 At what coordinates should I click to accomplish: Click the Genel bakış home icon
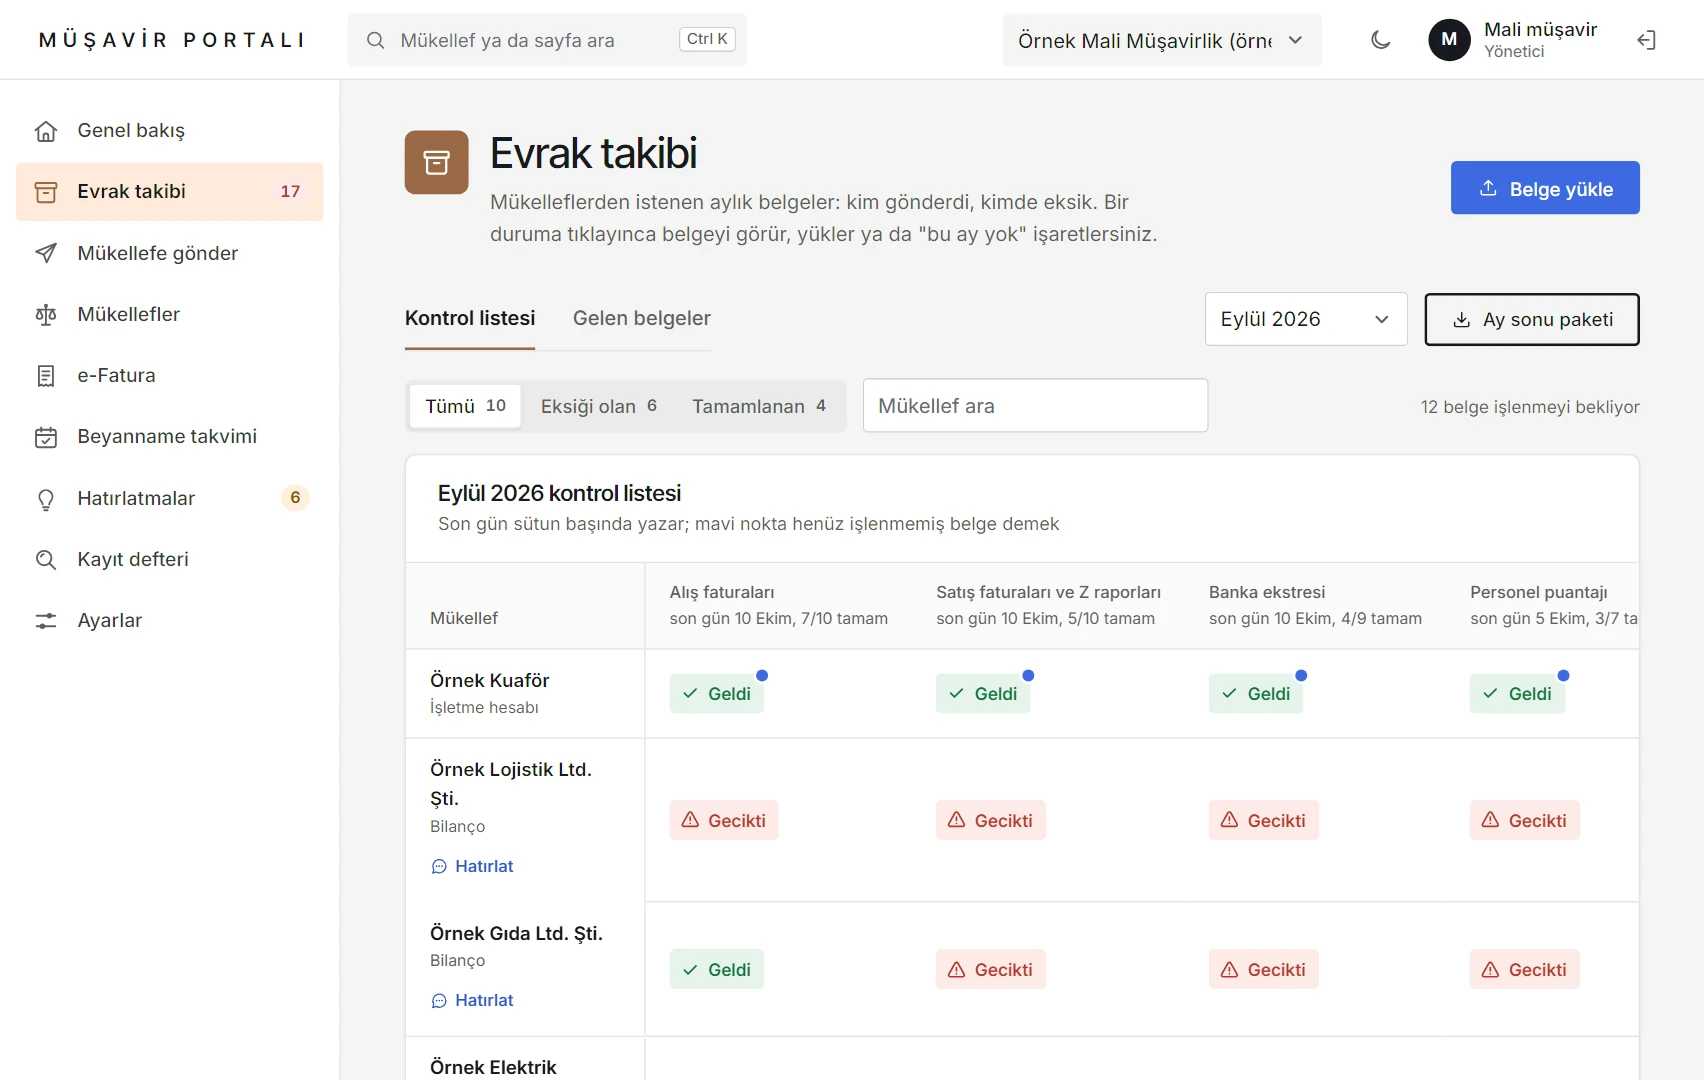(x=46, y=131)
